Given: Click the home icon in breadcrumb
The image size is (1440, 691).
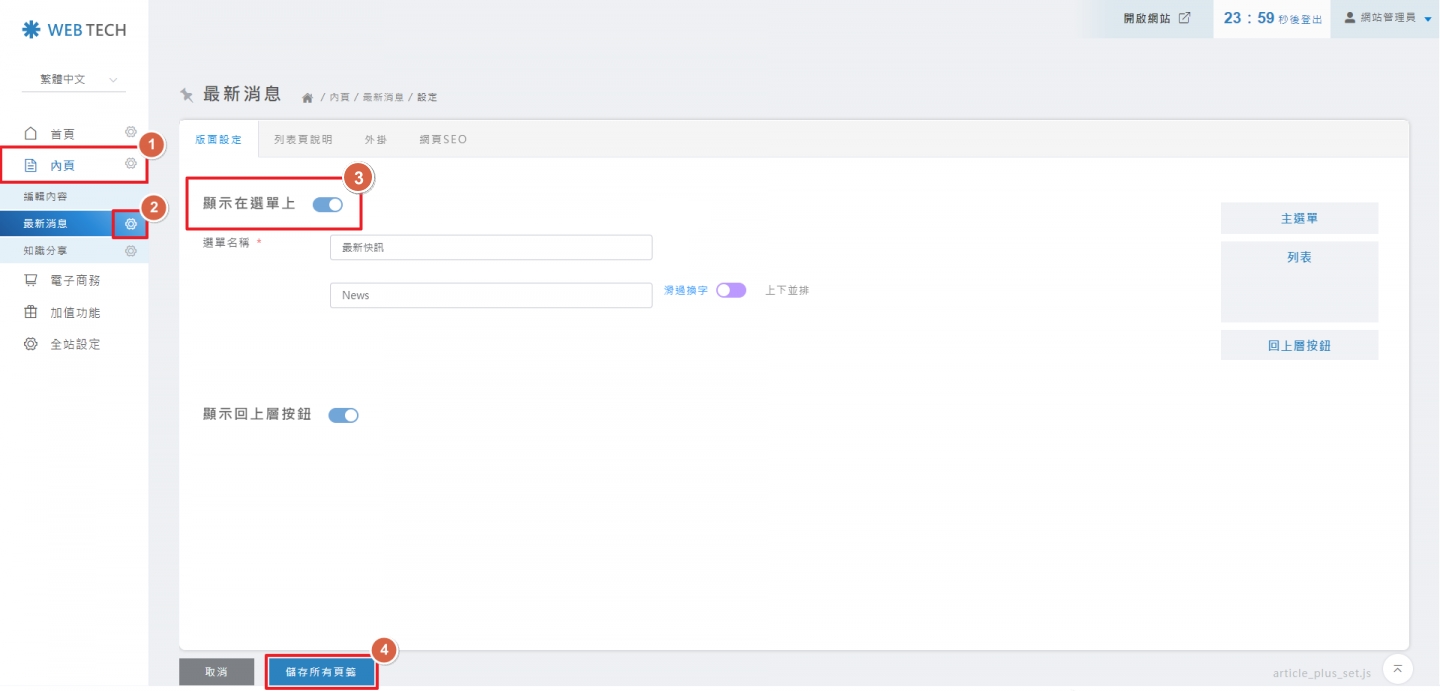Looking at the screenshot, I should click(x=307, y=98).
